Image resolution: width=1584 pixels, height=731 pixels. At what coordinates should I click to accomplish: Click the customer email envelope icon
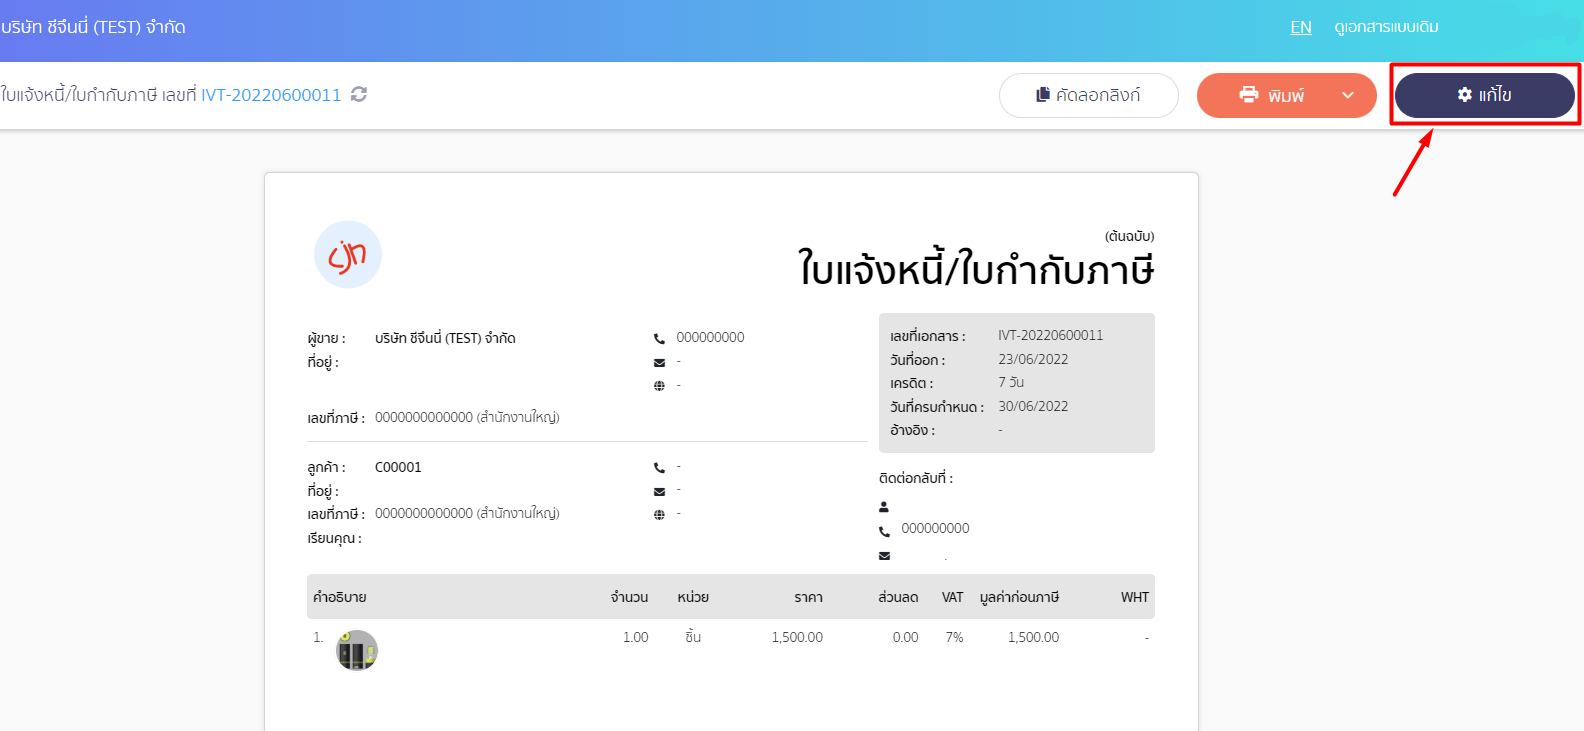coord(659,491)
